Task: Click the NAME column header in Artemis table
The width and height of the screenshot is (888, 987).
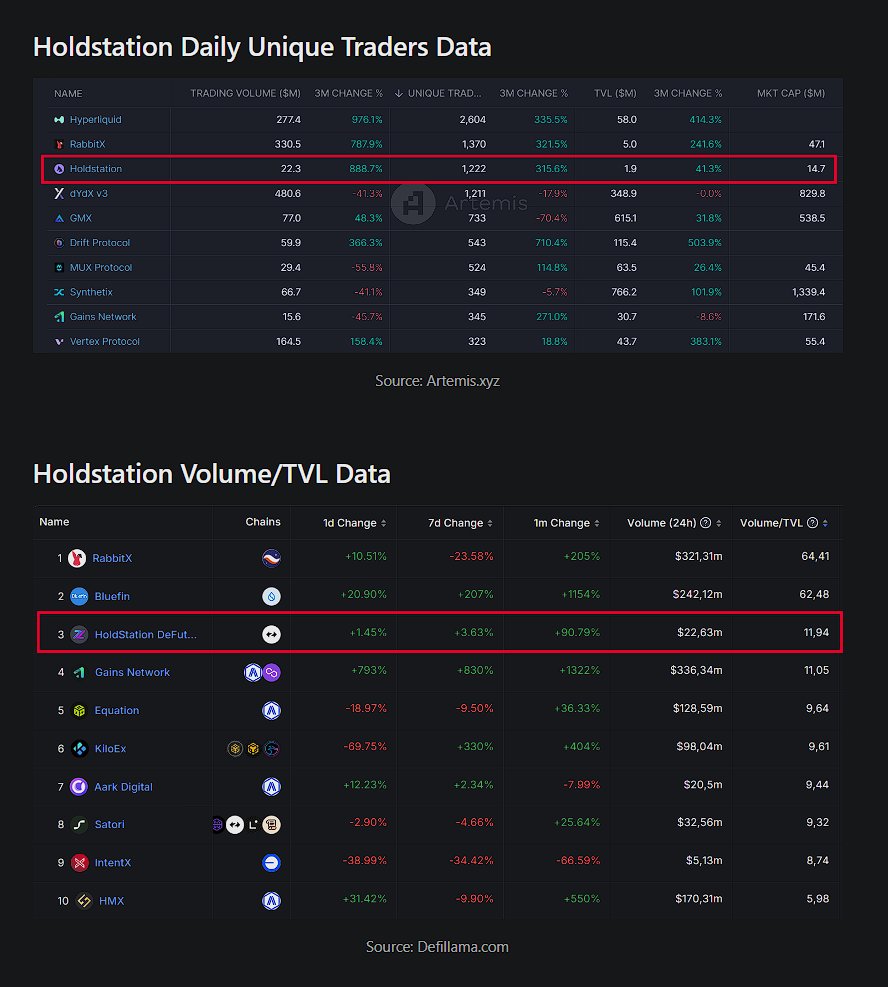Action: [68, 94]
